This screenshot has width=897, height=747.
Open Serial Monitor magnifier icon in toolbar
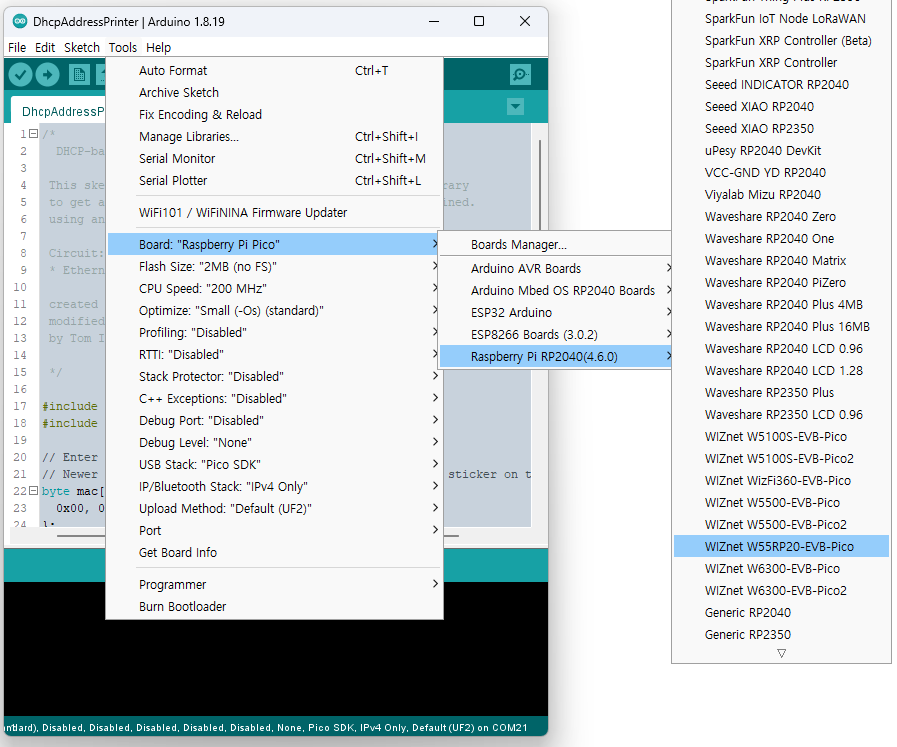coord(520,74)
